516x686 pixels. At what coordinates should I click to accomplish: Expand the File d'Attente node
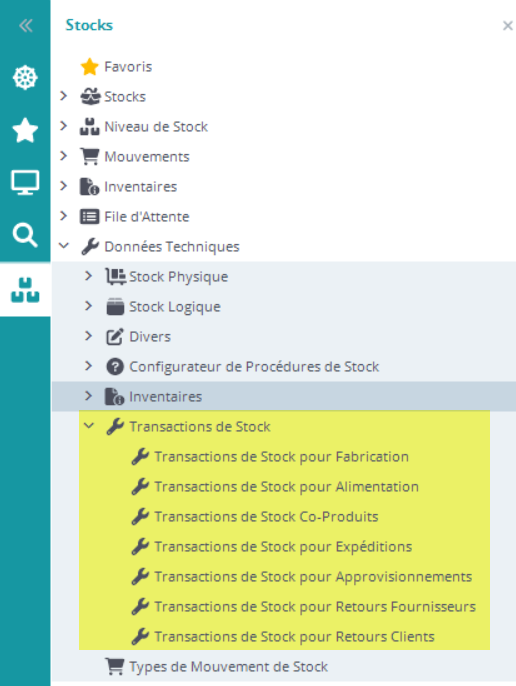tap(64, 216)
